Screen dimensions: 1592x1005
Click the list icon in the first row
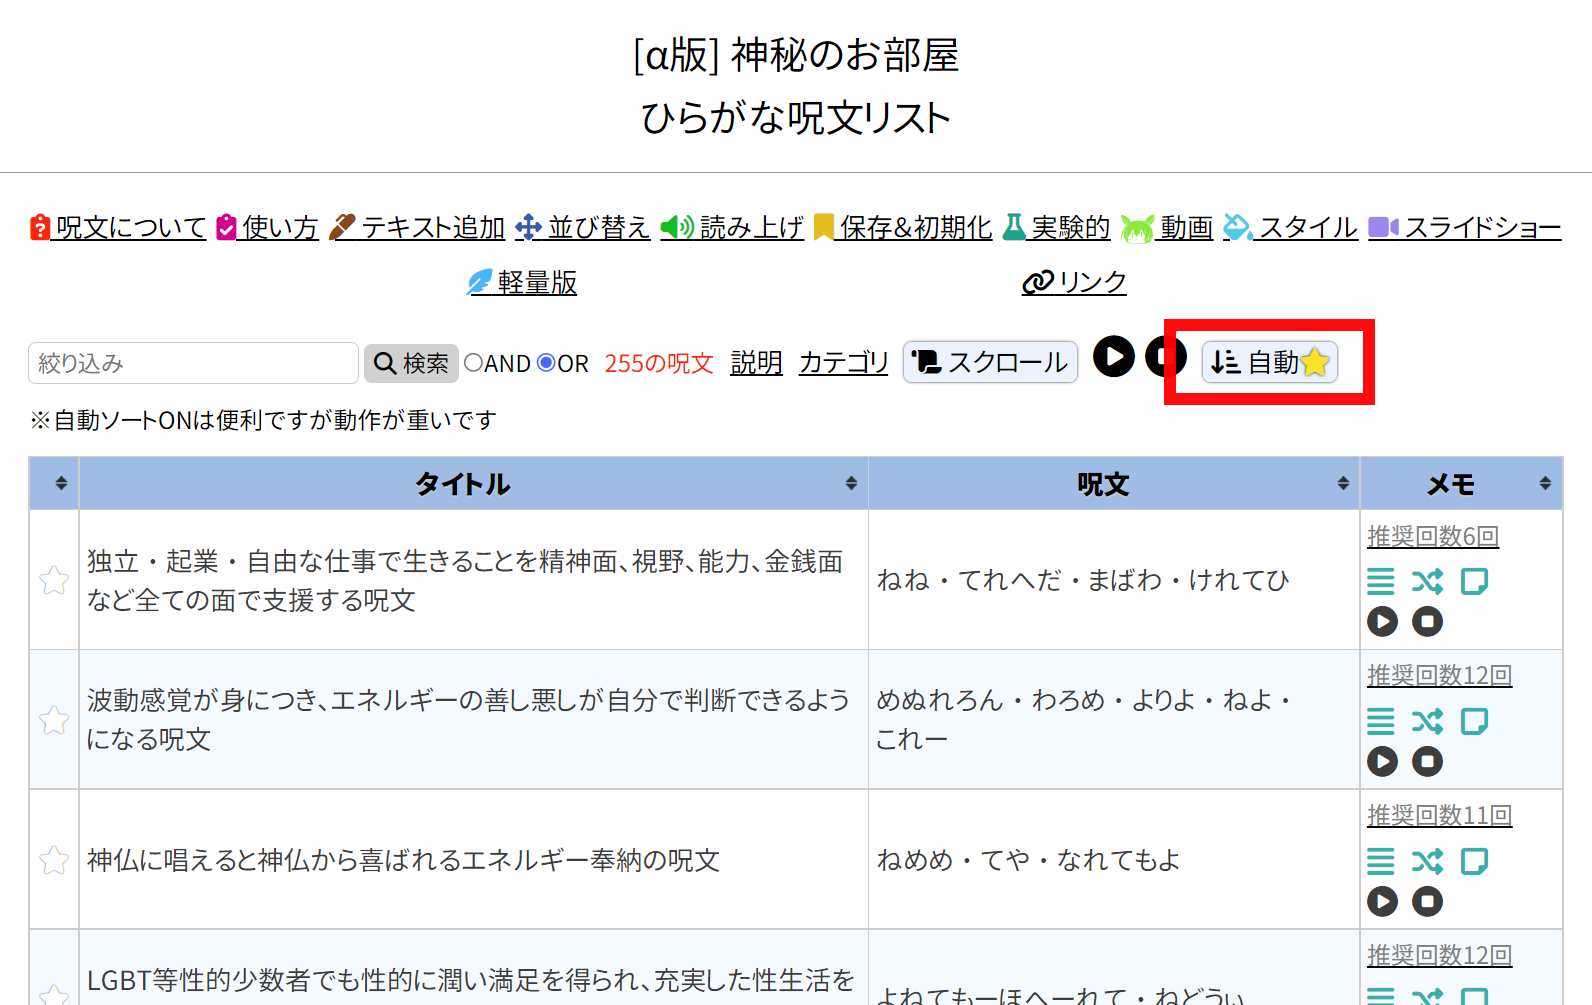[1381, 581]
